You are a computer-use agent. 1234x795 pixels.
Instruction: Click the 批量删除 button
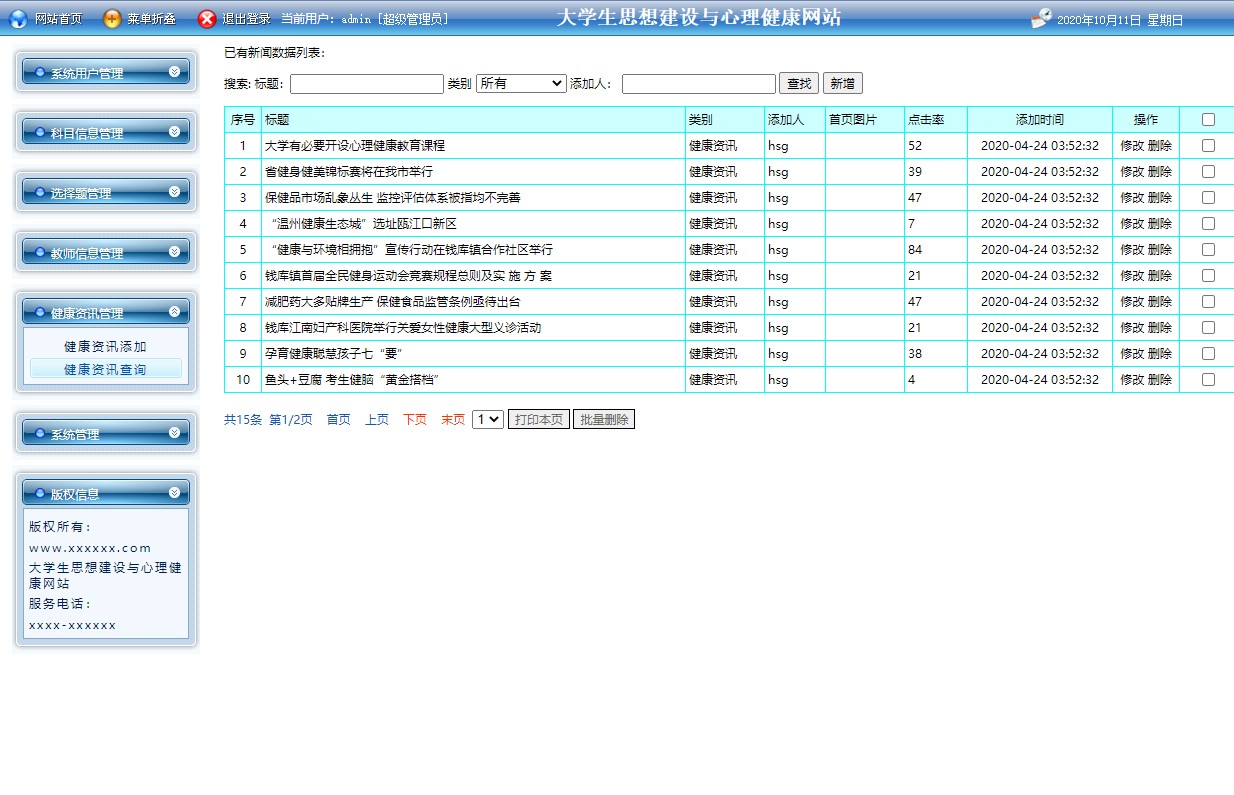coord(604,420)
